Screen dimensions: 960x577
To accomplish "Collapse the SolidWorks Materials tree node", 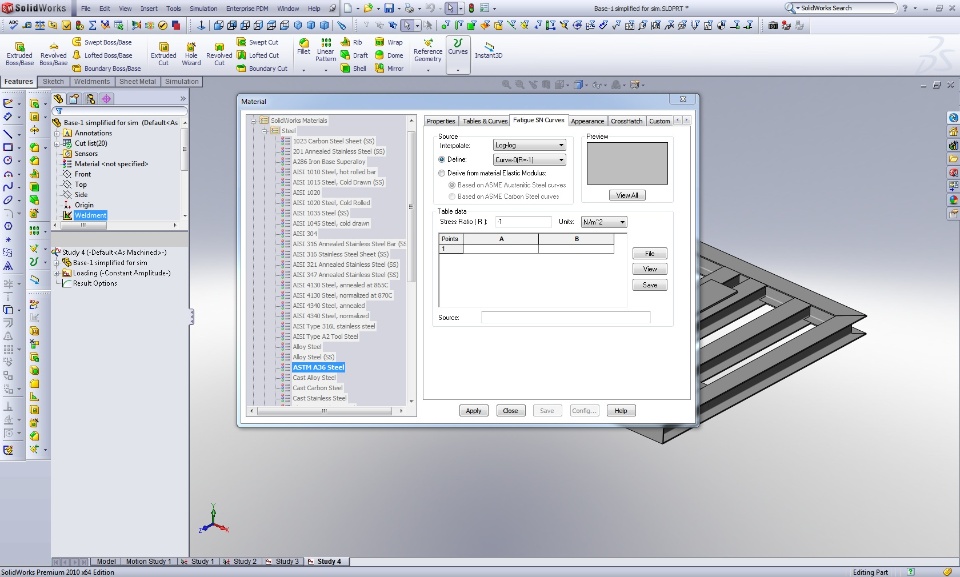I will (x=253, y=121).
